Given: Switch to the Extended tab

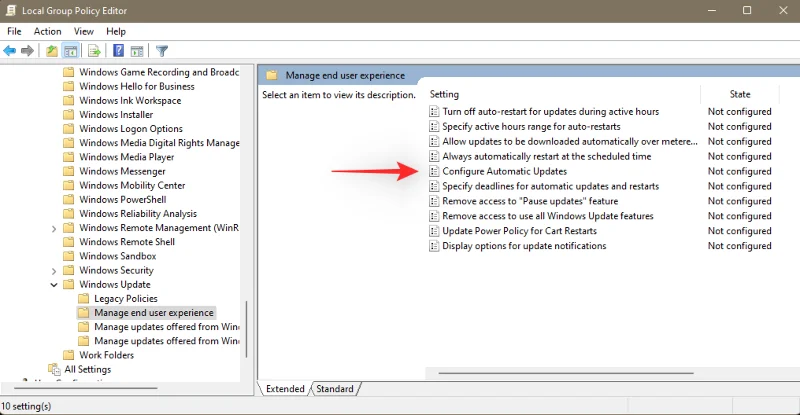Looking at the screenshot, I should coord(285,389).
